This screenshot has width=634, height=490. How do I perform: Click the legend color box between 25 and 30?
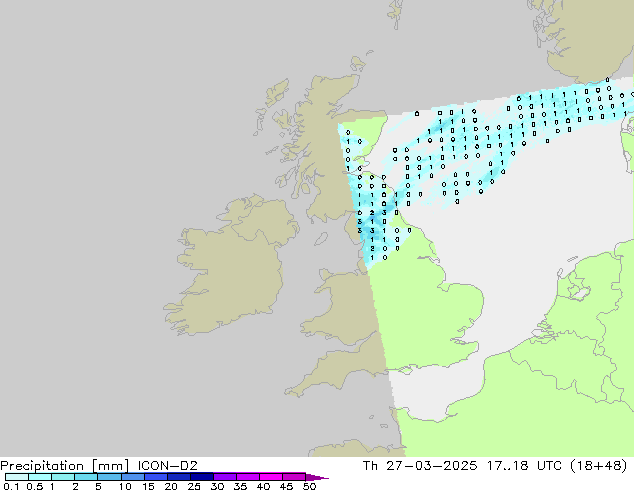coord(202,477)
